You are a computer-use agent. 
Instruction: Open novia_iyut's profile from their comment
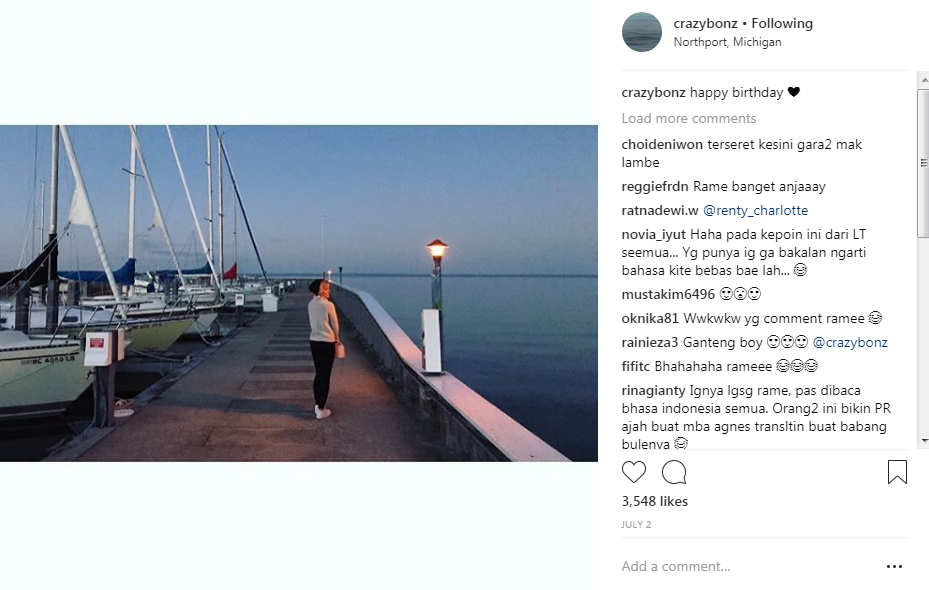[x=653, y=234]
